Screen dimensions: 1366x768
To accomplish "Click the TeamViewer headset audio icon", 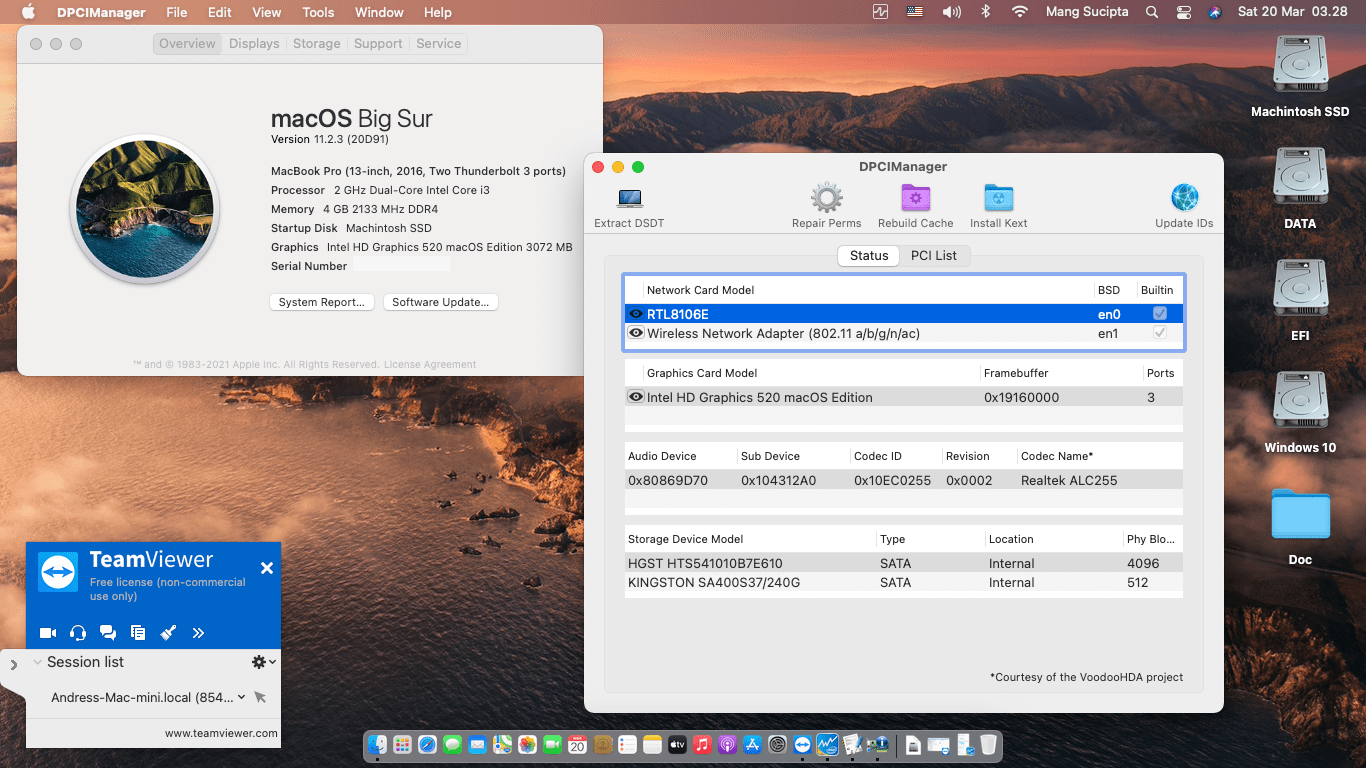I will 78,633.
